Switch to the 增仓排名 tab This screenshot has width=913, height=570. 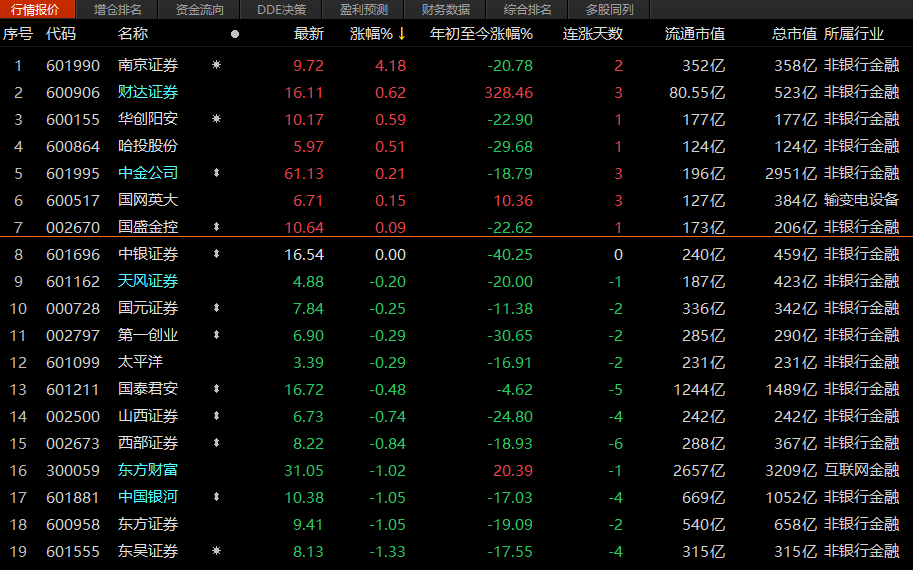(x=118, y=9)
